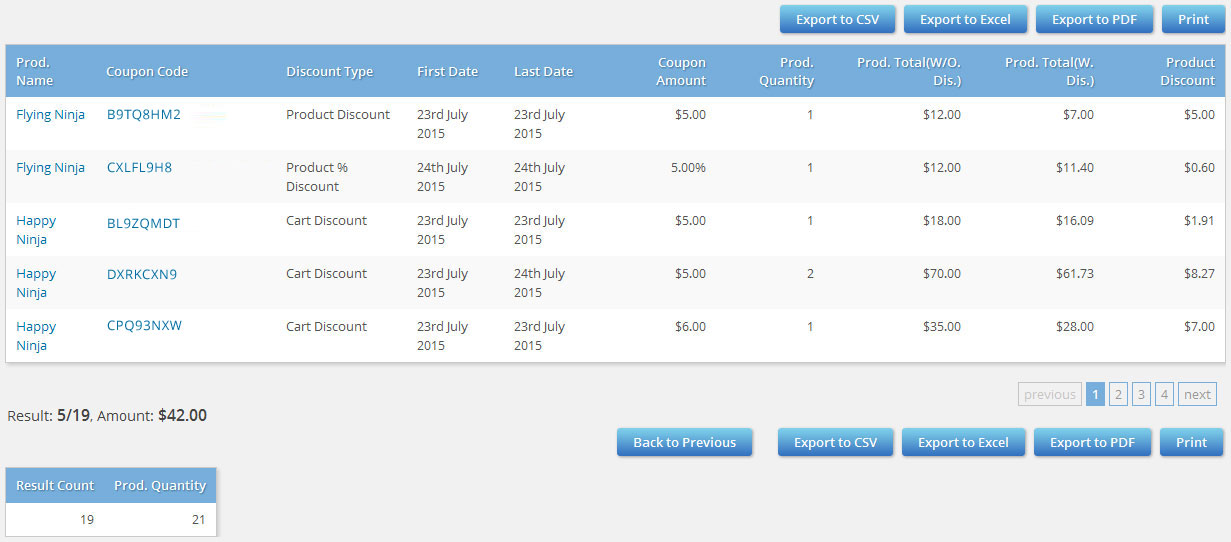Click the $0.60 product discount cell
This screenshot has height=542, width=1231.
(1200, 167)
